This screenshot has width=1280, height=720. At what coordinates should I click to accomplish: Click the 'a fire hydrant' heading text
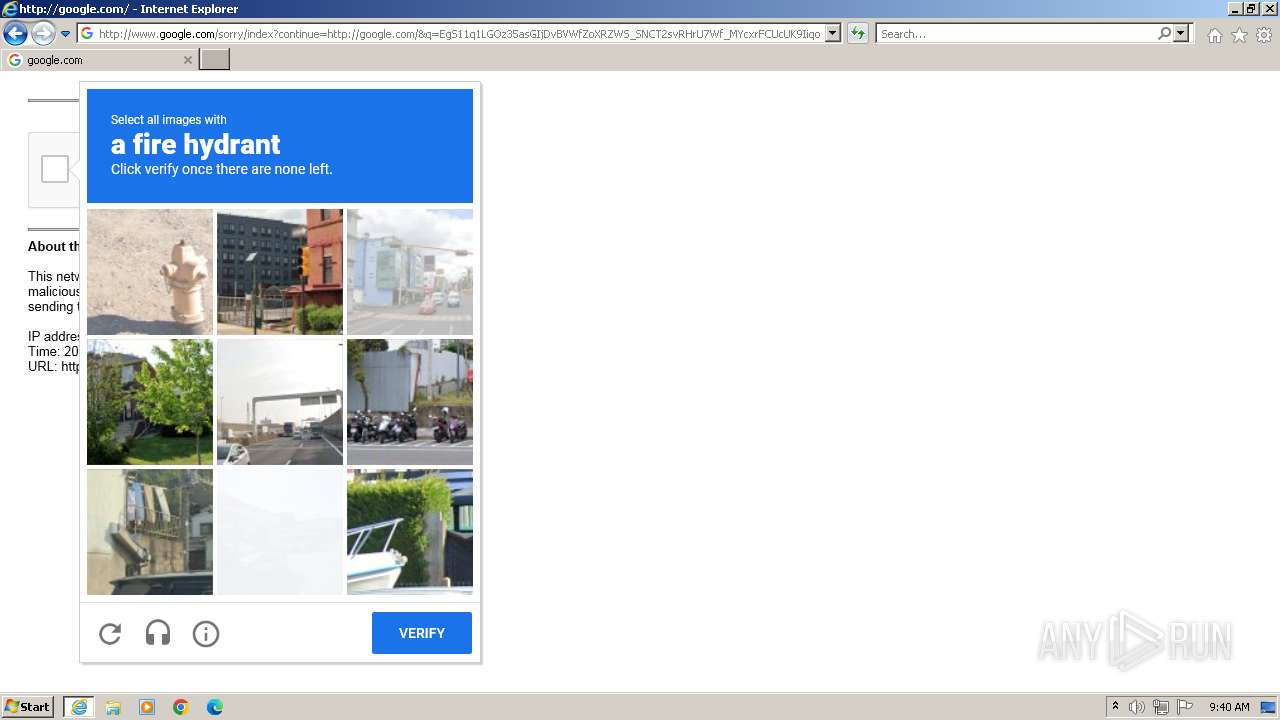click(196, 145)
